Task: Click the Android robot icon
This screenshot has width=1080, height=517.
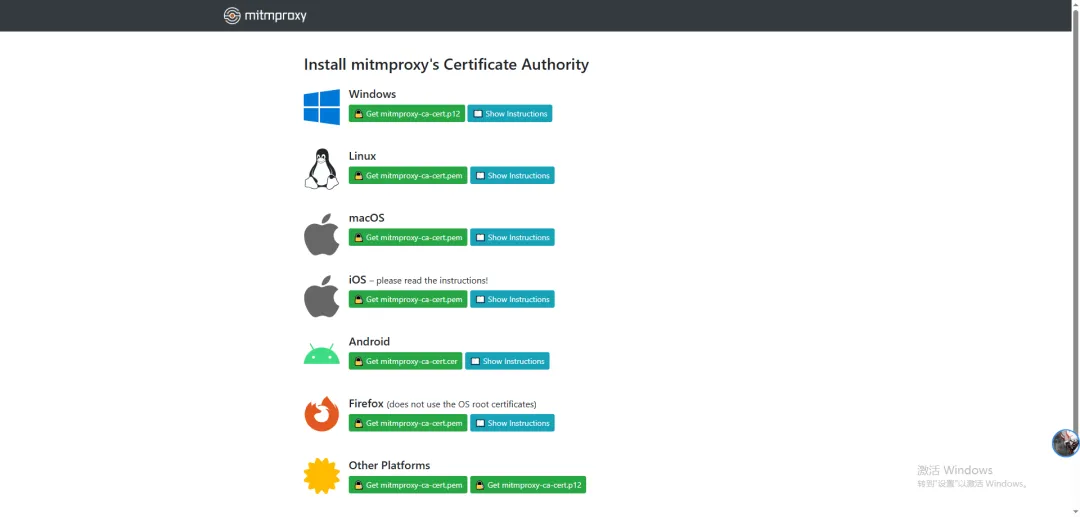Action: pyautogui.click(x=322, y=354)
